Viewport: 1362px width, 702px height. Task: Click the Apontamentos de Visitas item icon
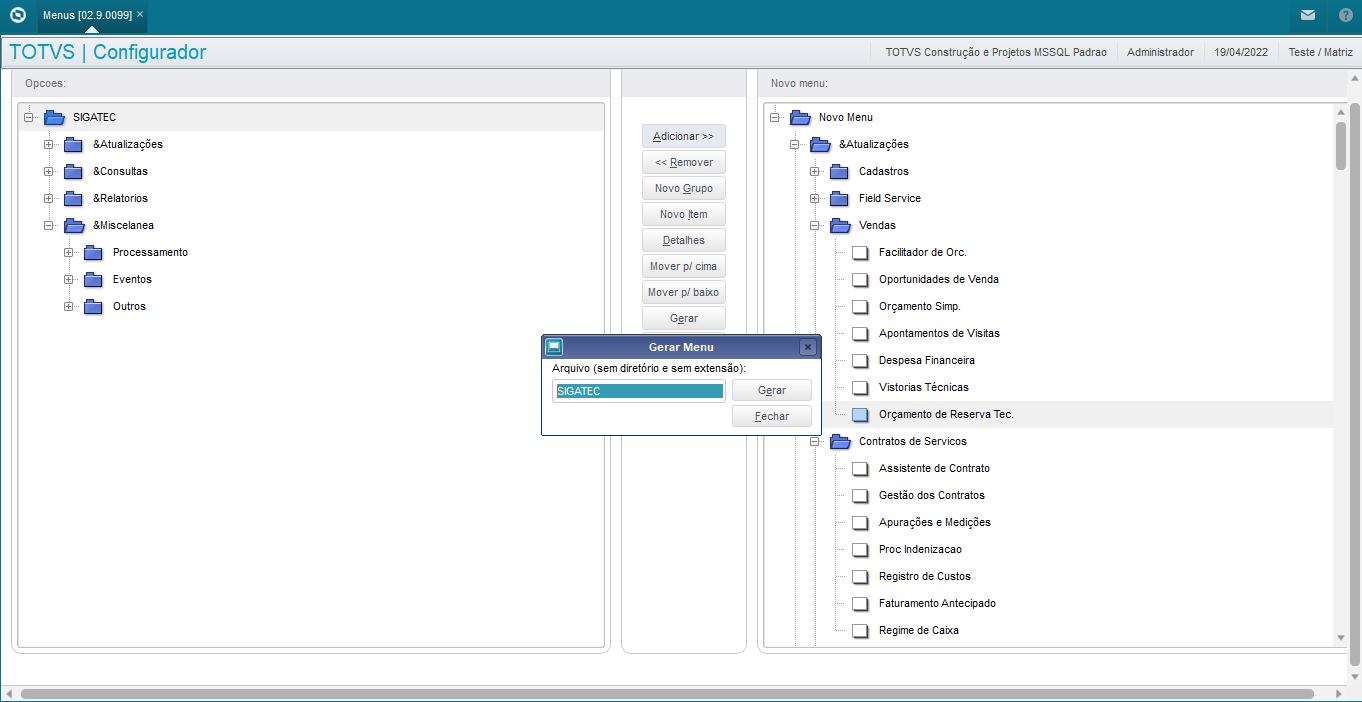860,333
